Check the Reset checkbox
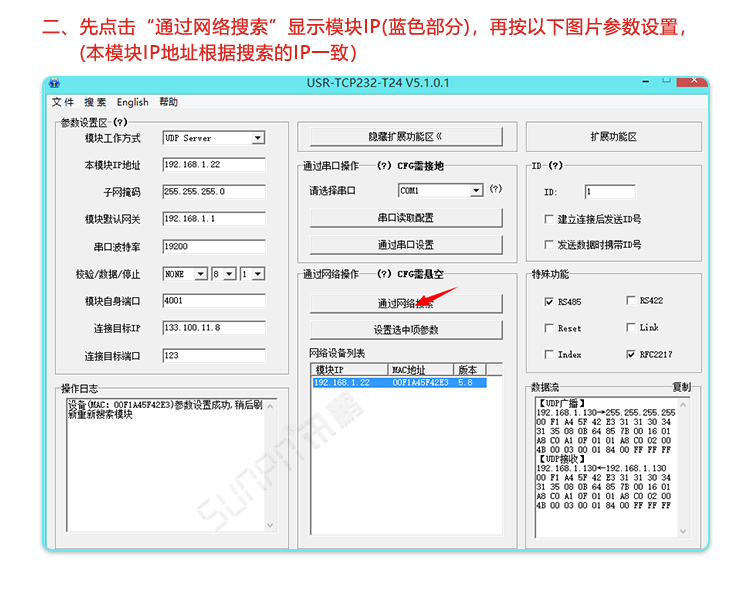 coord(549,328)
